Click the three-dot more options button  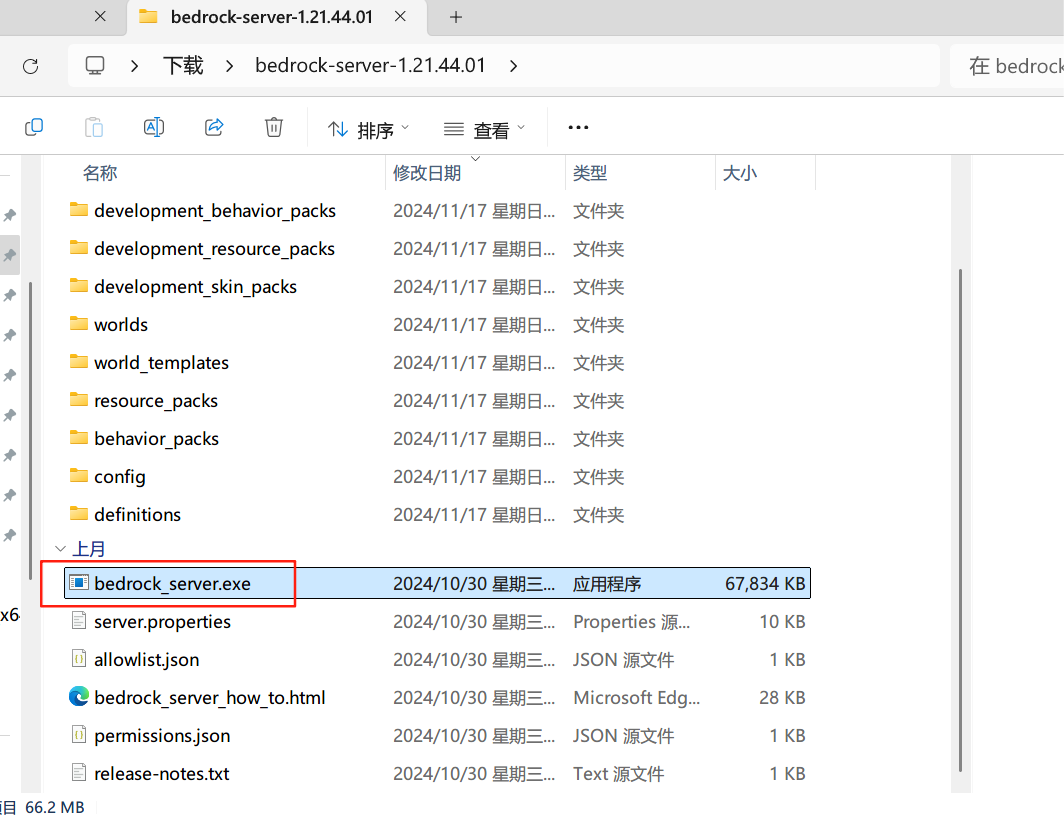pyautogui.click(x=578, y=127)
